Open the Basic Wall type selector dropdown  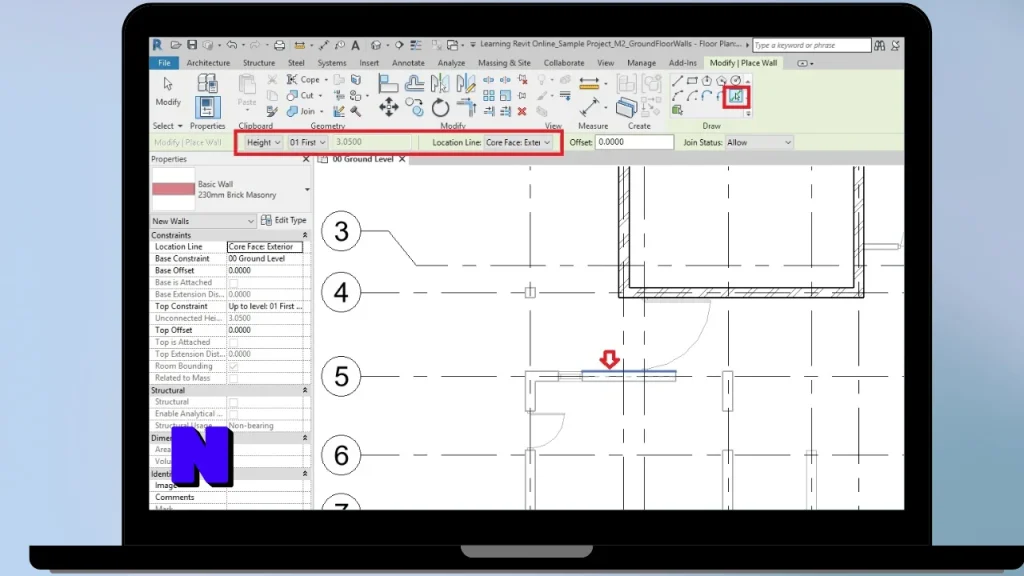(x=307, y=189)
